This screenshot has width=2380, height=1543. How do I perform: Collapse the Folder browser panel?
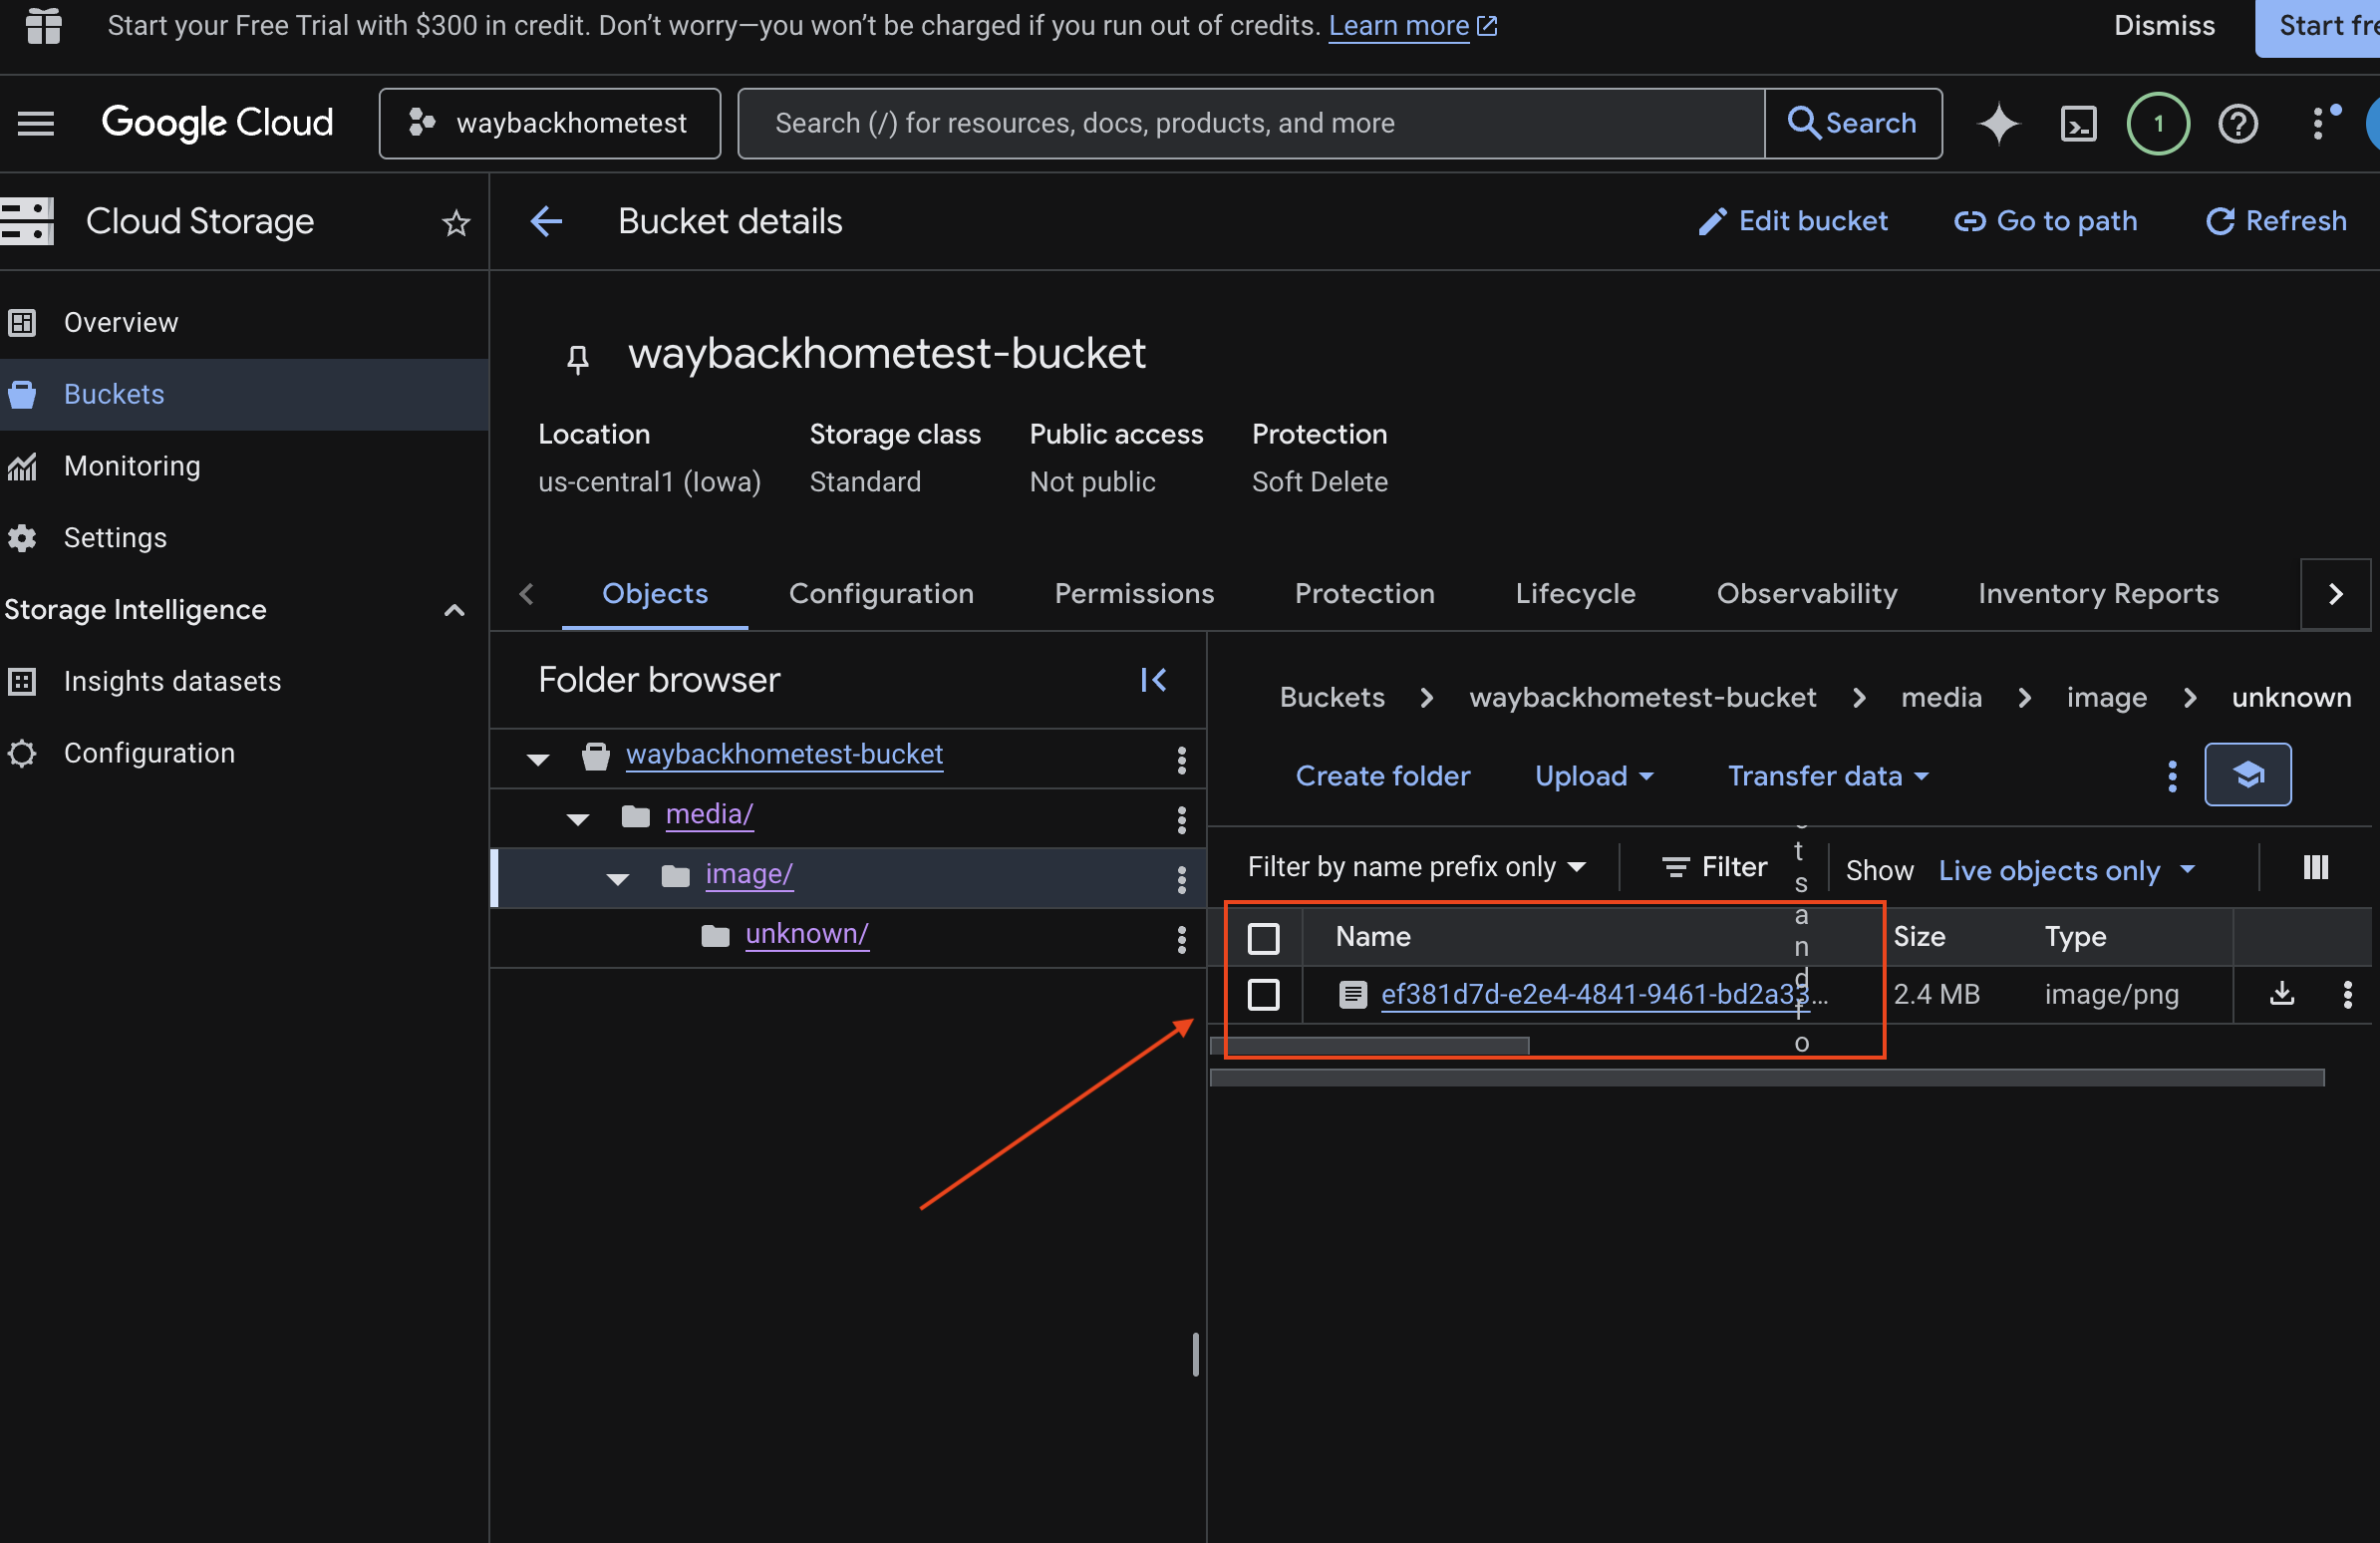point(1153,680)
